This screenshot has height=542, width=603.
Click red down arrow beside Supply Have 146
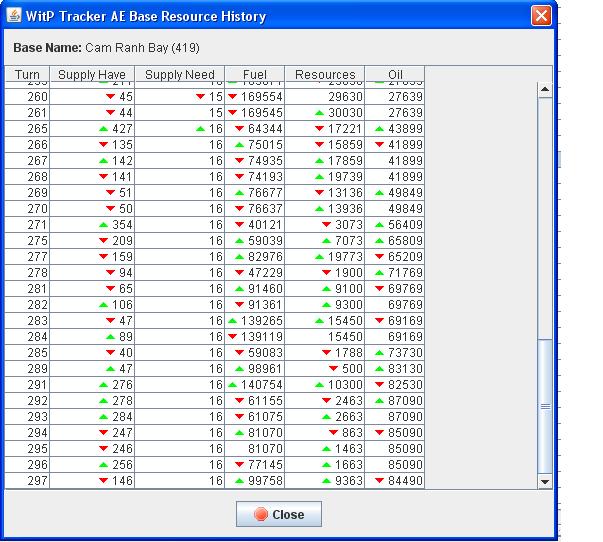(103, 481)
